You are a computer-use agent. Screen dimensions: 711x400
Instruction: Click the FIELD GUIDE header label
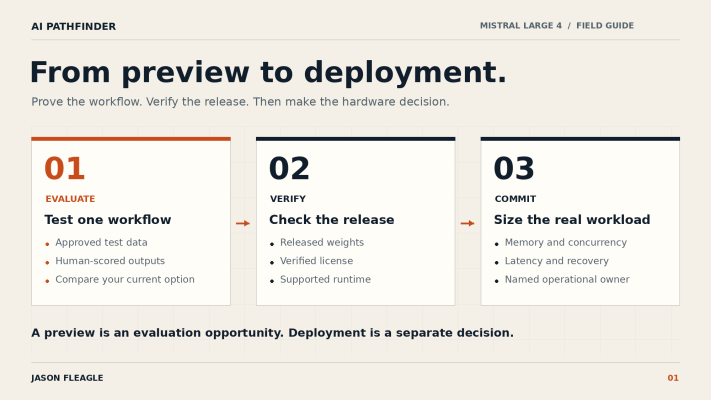(605, 26)
